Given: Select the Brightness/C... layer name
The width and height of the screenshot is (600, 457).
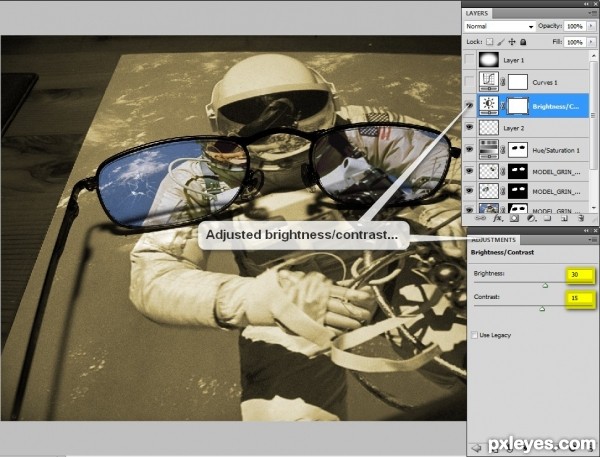Looking at the screenshot, I should (556, 106).
